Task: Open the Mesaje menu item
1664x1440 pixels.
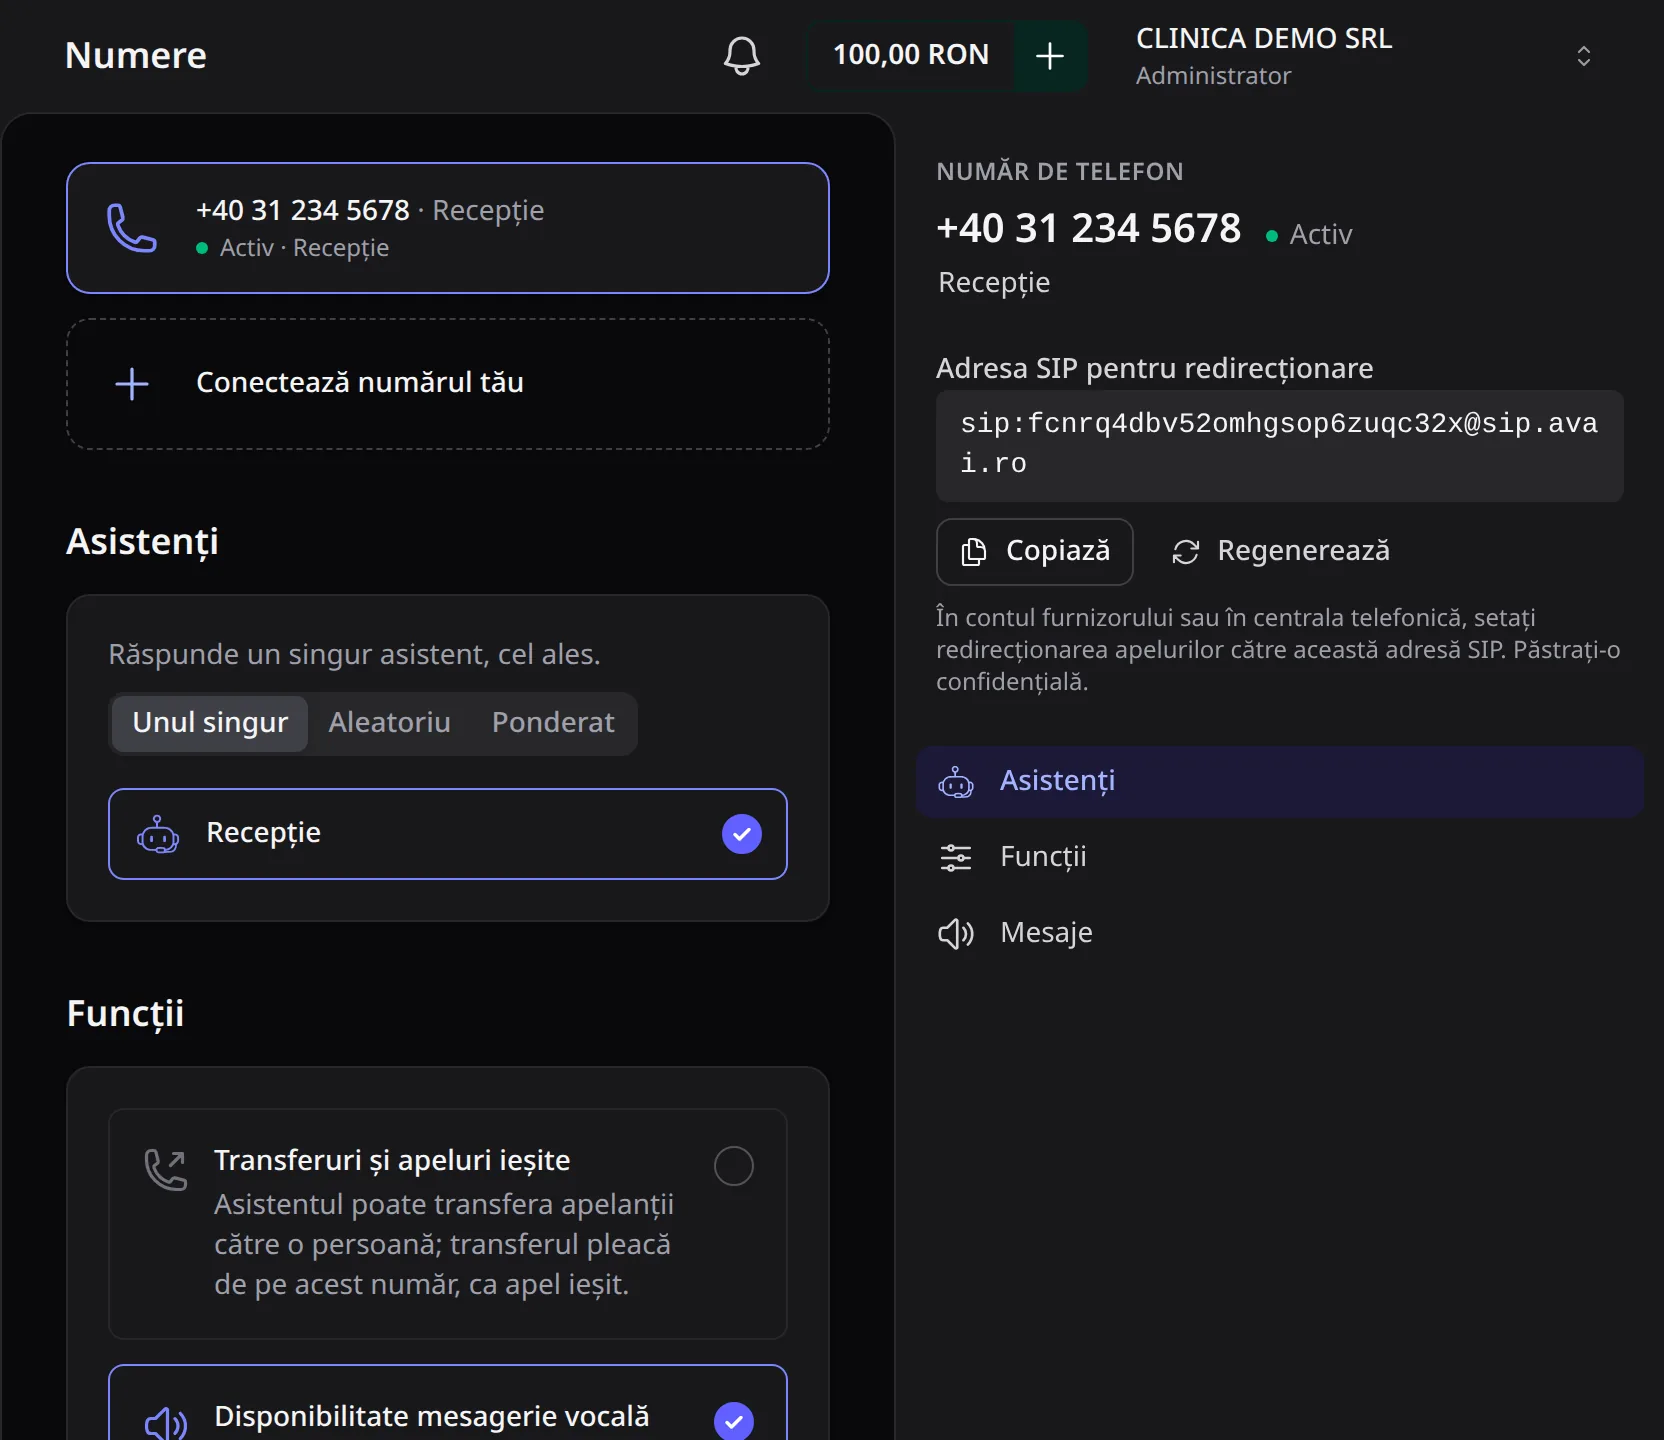Action: click(x=1280, y=934)
